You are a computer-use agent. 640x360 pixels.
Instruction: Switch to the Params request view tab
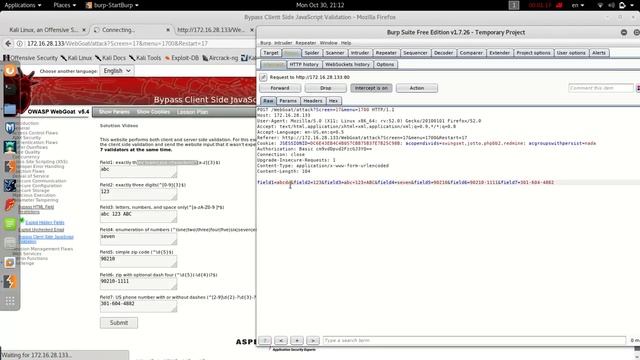coord(288,101)
